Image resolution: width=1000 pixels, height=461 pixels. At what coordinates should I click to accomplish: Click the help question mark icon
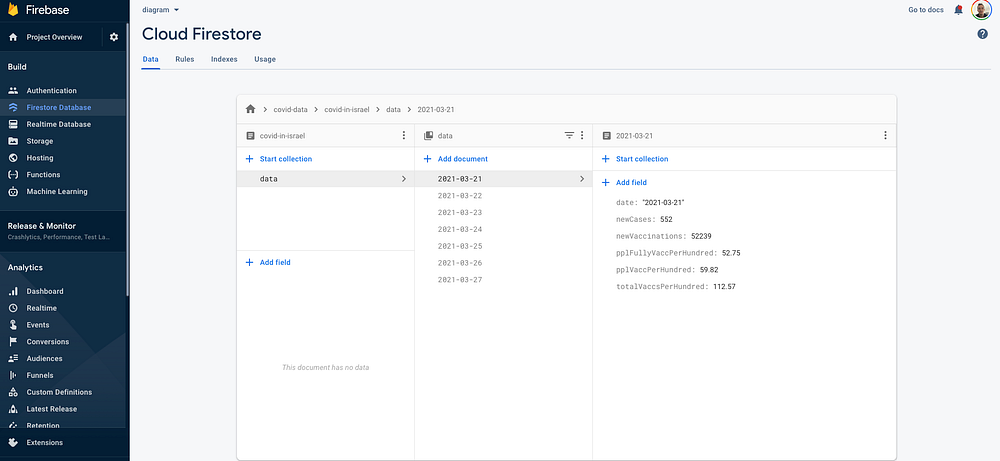982,34
